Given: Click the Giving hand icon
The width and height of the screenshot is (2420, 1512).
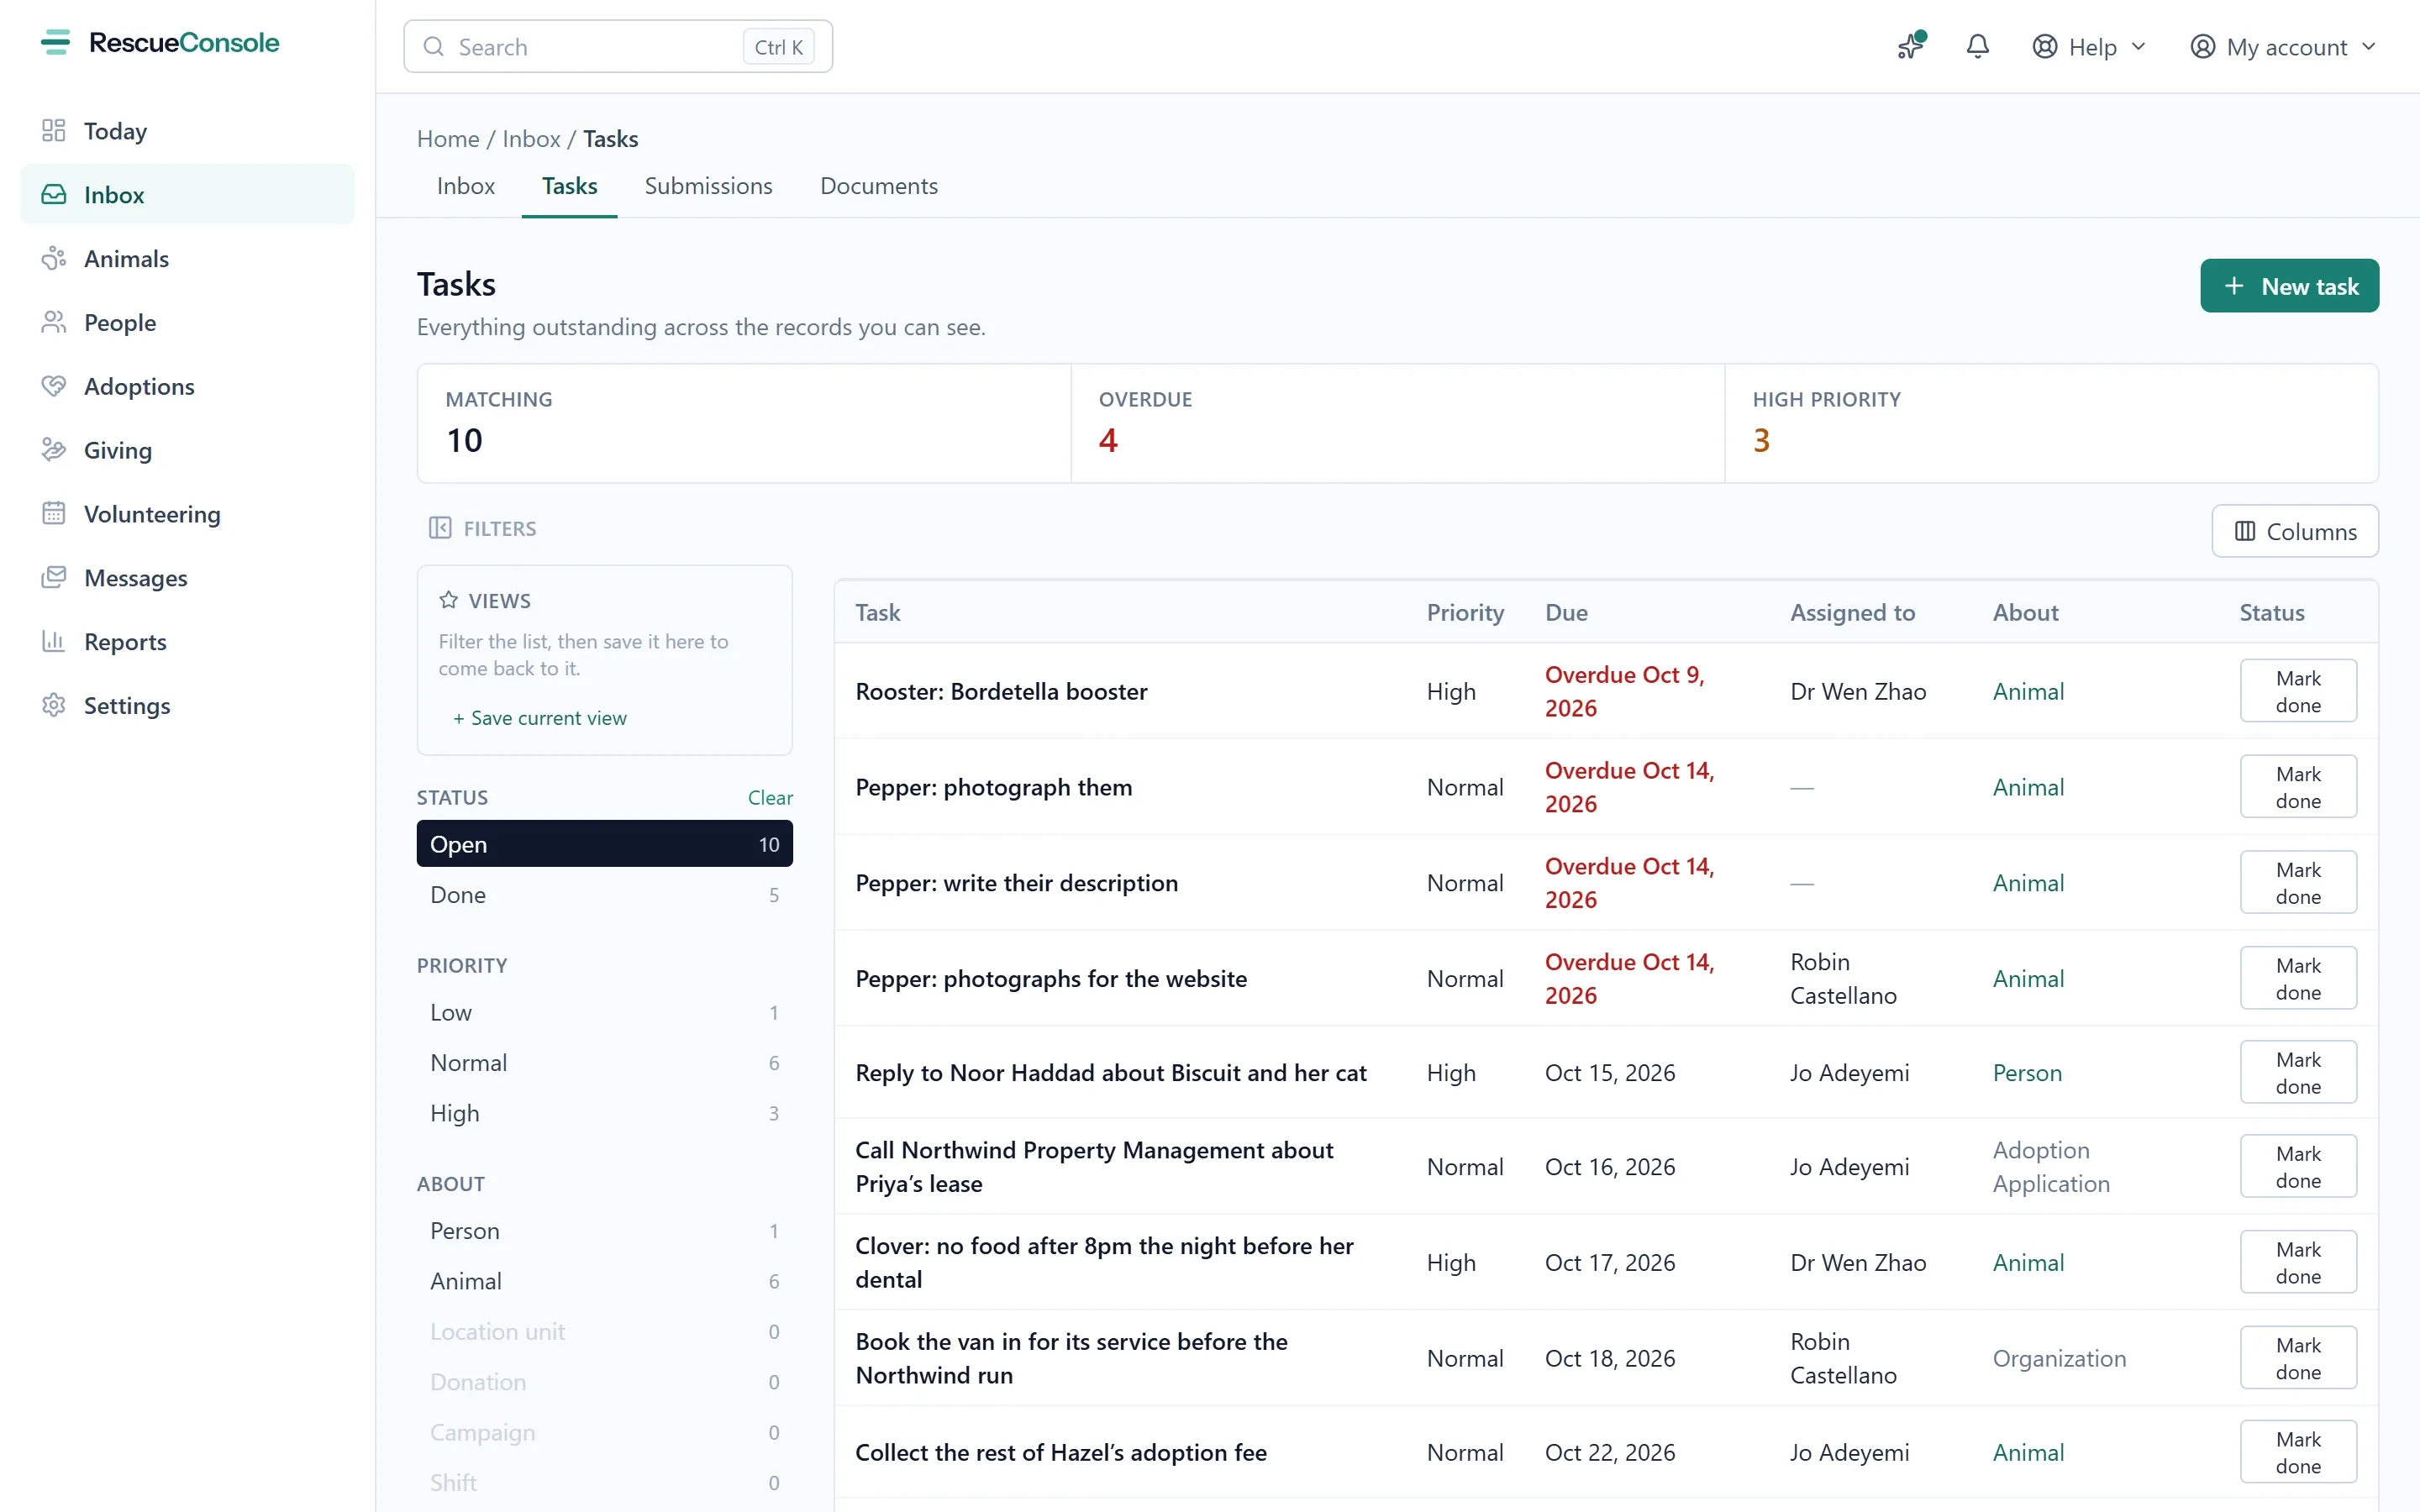Looking at the screenshot, I should [x=54, y=450].
